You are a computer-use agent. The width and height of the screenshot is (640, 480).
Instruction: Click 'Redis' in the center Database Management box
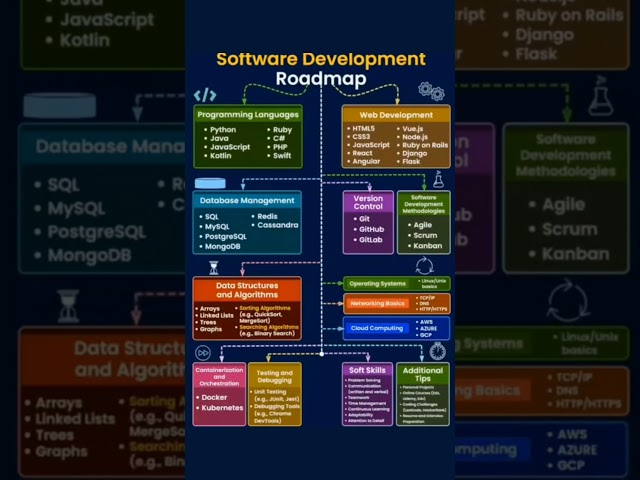267,216
